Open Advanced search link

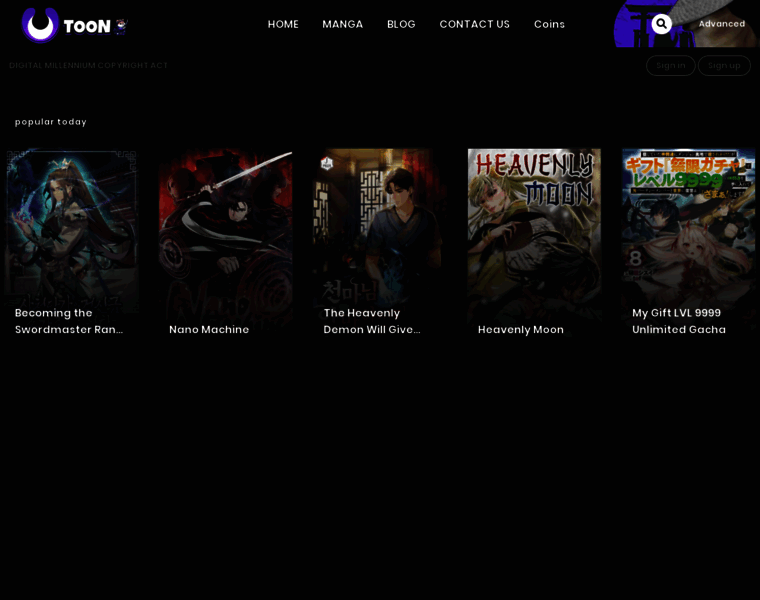[722, 24]
